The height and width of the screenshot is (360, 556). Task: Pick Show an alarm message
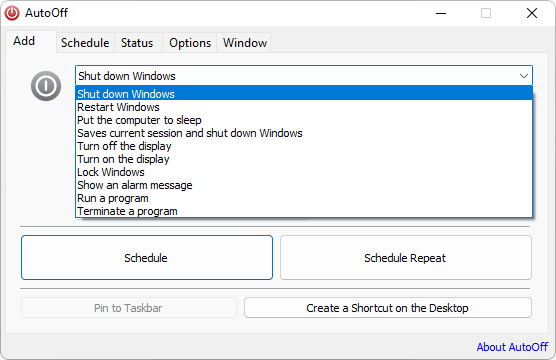pyautogui.click(x=304, y=185)
